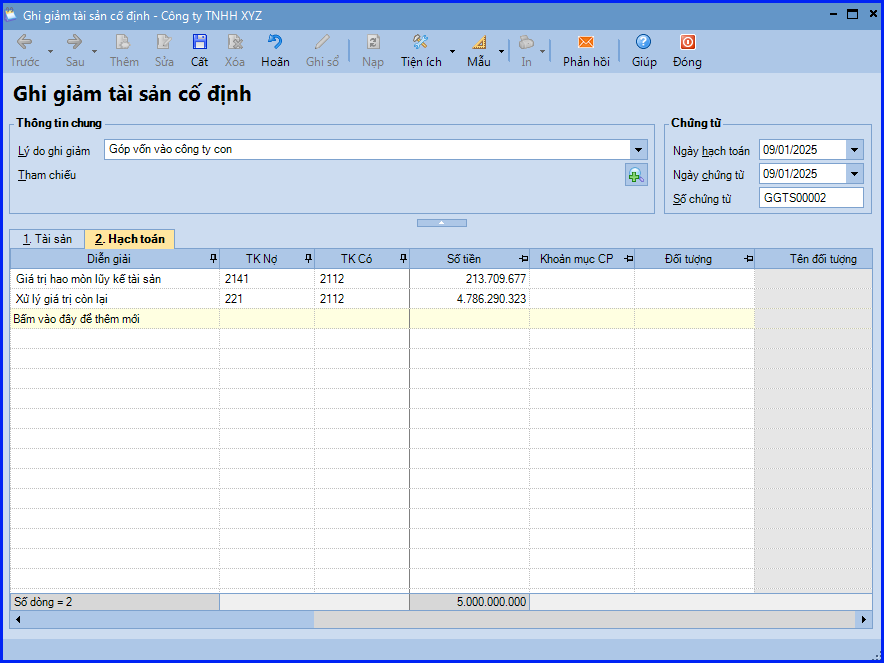Toggle pin on TK Nợ column
The image size is (884, 663).
pyautogui.click(x=307, y=259)
